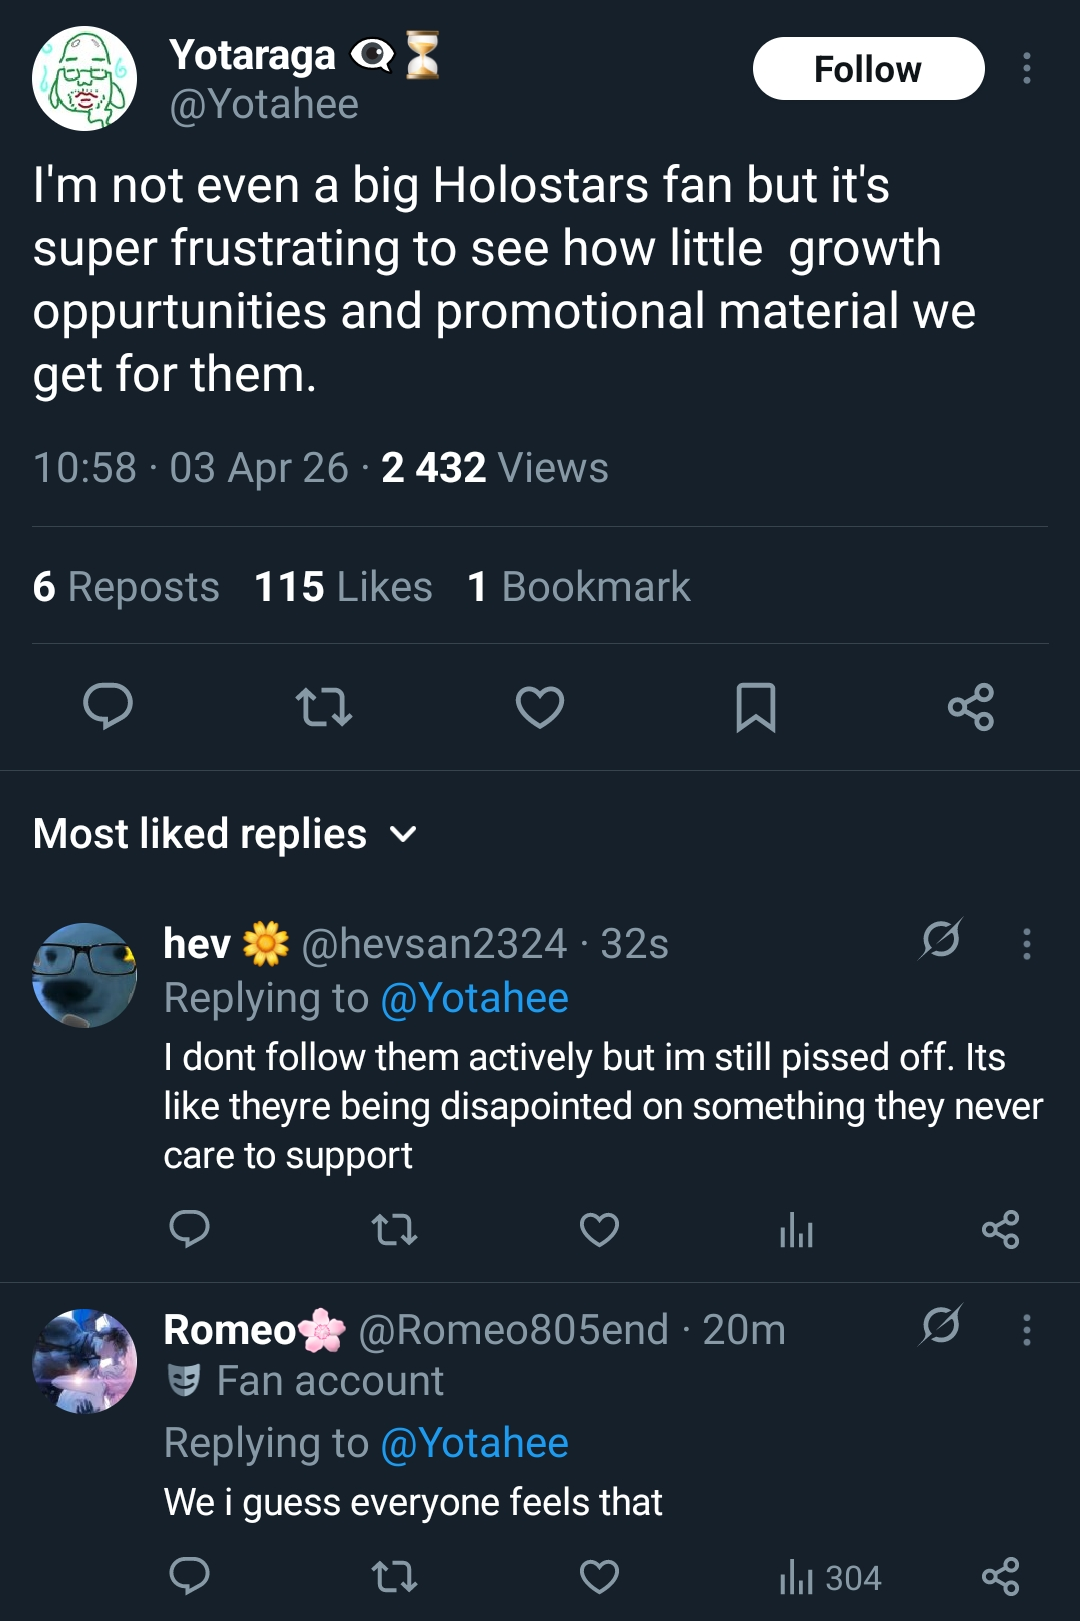The height and width of the screenshot is (1621, 1080).
Task: Tap the Grok icon on hev's reply
Action: click(941, 939)
